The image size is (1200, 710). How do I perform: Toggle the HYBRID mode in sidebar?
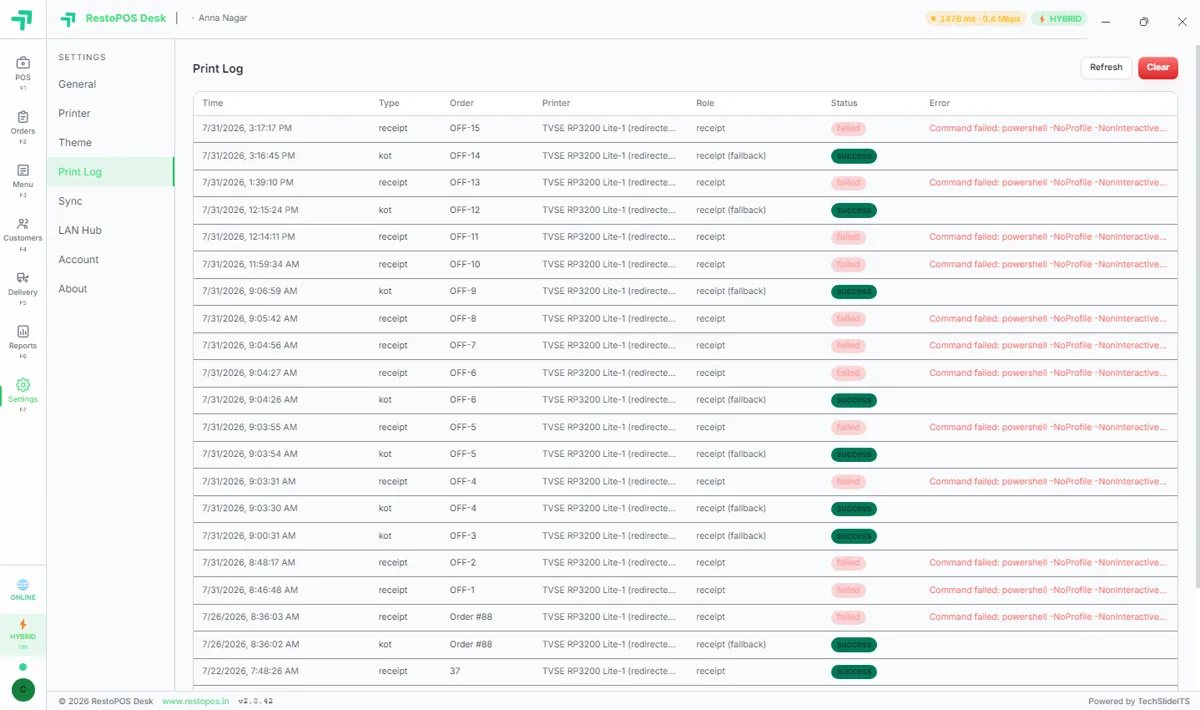point(23,633)
